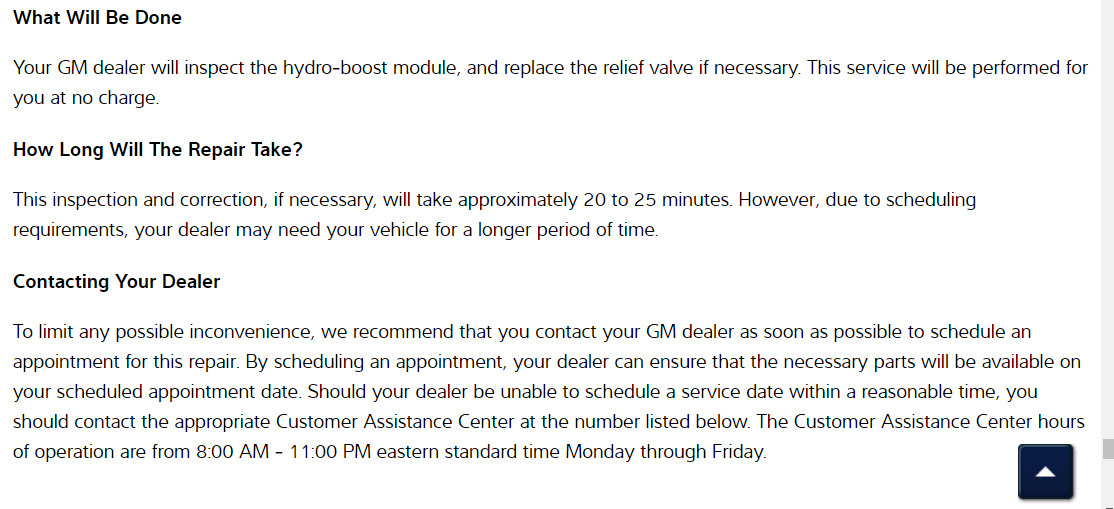
Task: Click the "Contacting Your Dealer" heading
Action: 116,282
